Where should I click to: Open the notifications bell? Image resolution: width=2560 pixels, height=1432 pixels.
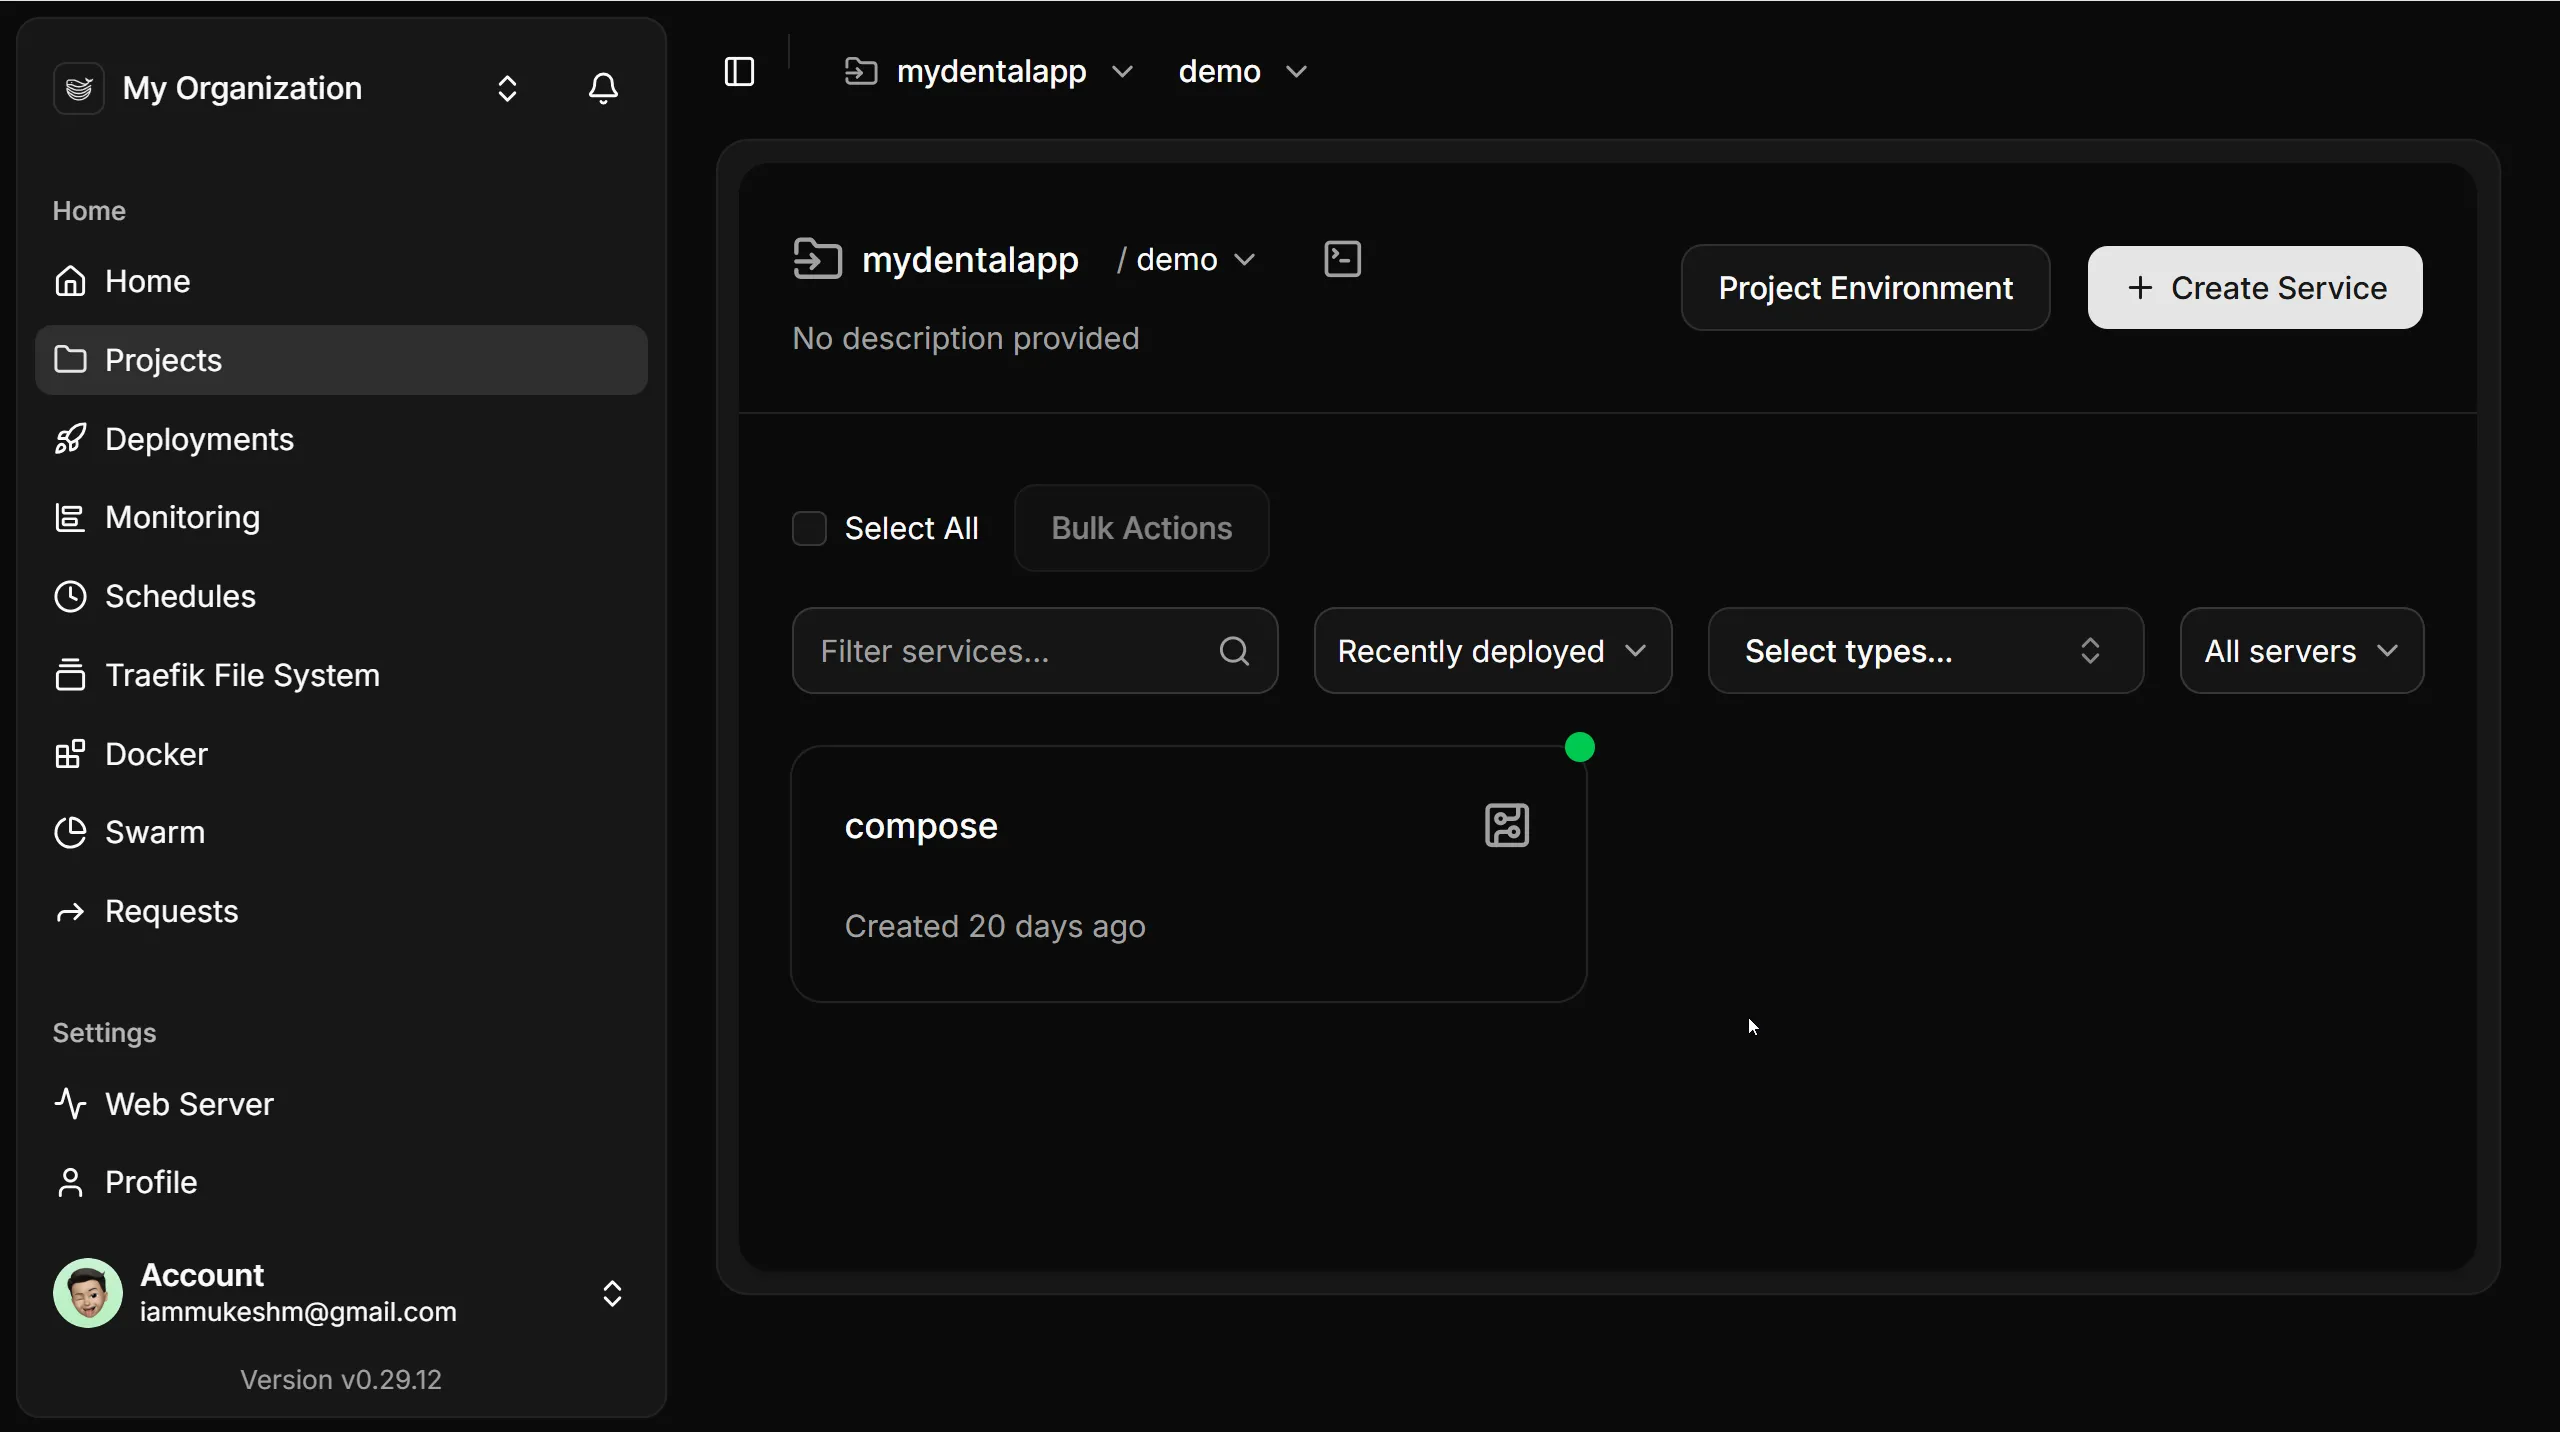pyautogui.click(x=603, y=88)
